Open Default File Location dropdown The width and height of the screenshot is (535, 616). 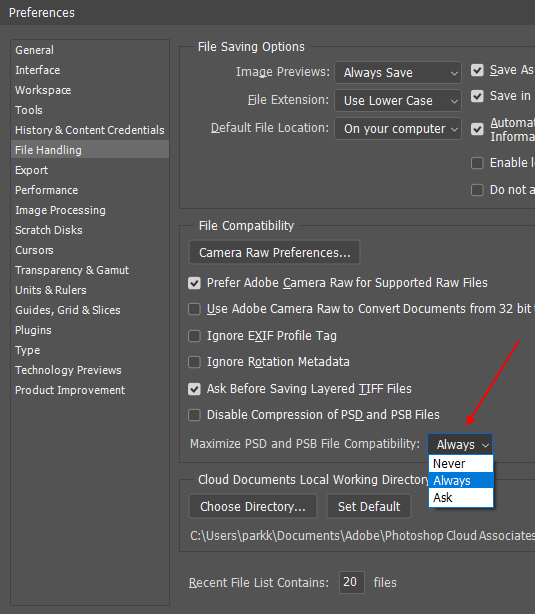398,128
